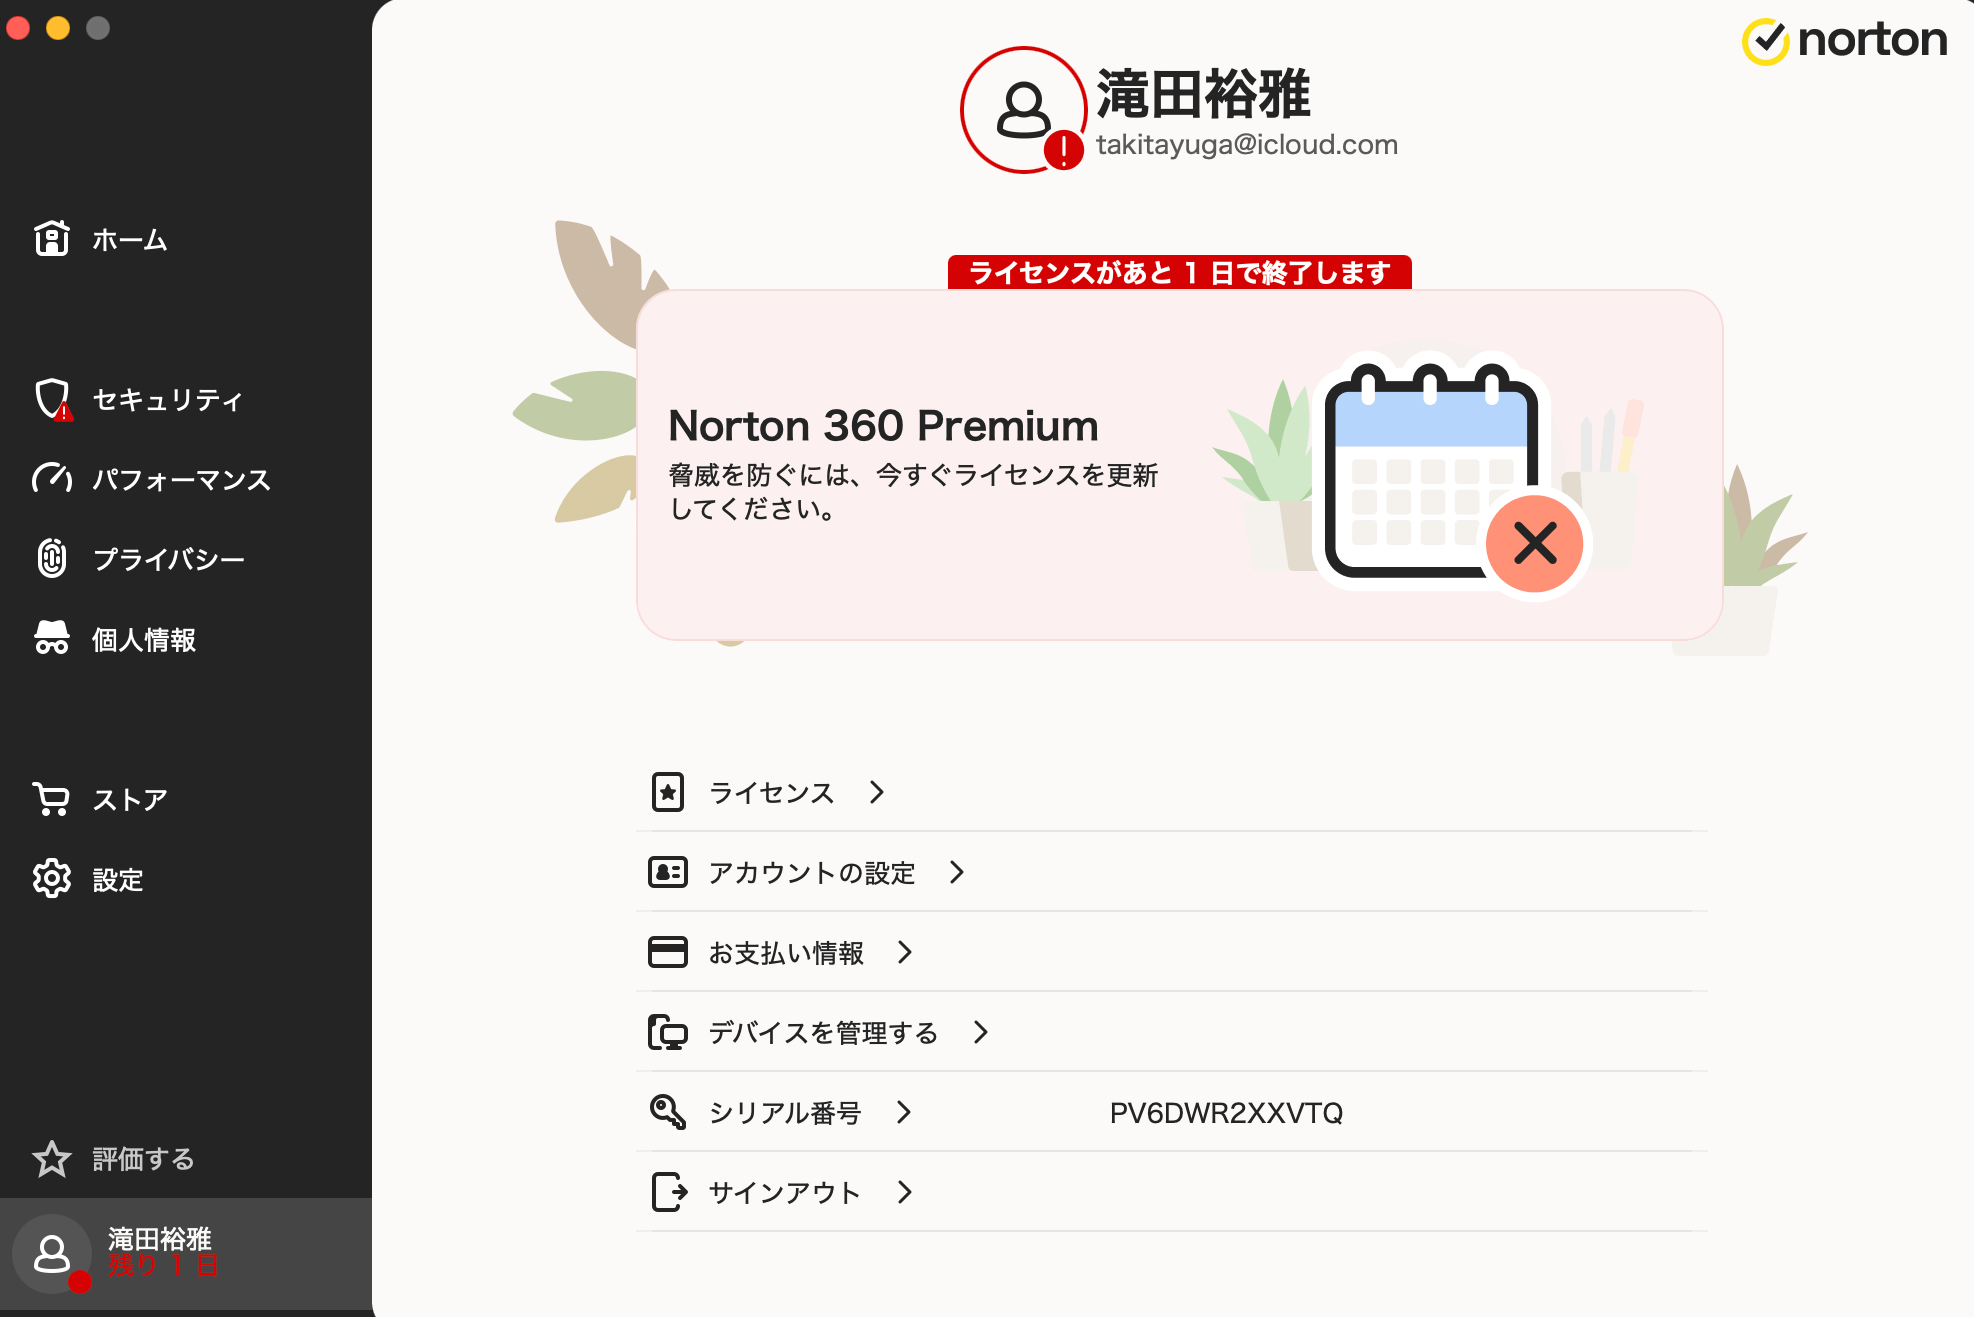The image size is (1974, 1317).
Task: Expand the サインアウト chevron
Action: [x=905, y=1192]
